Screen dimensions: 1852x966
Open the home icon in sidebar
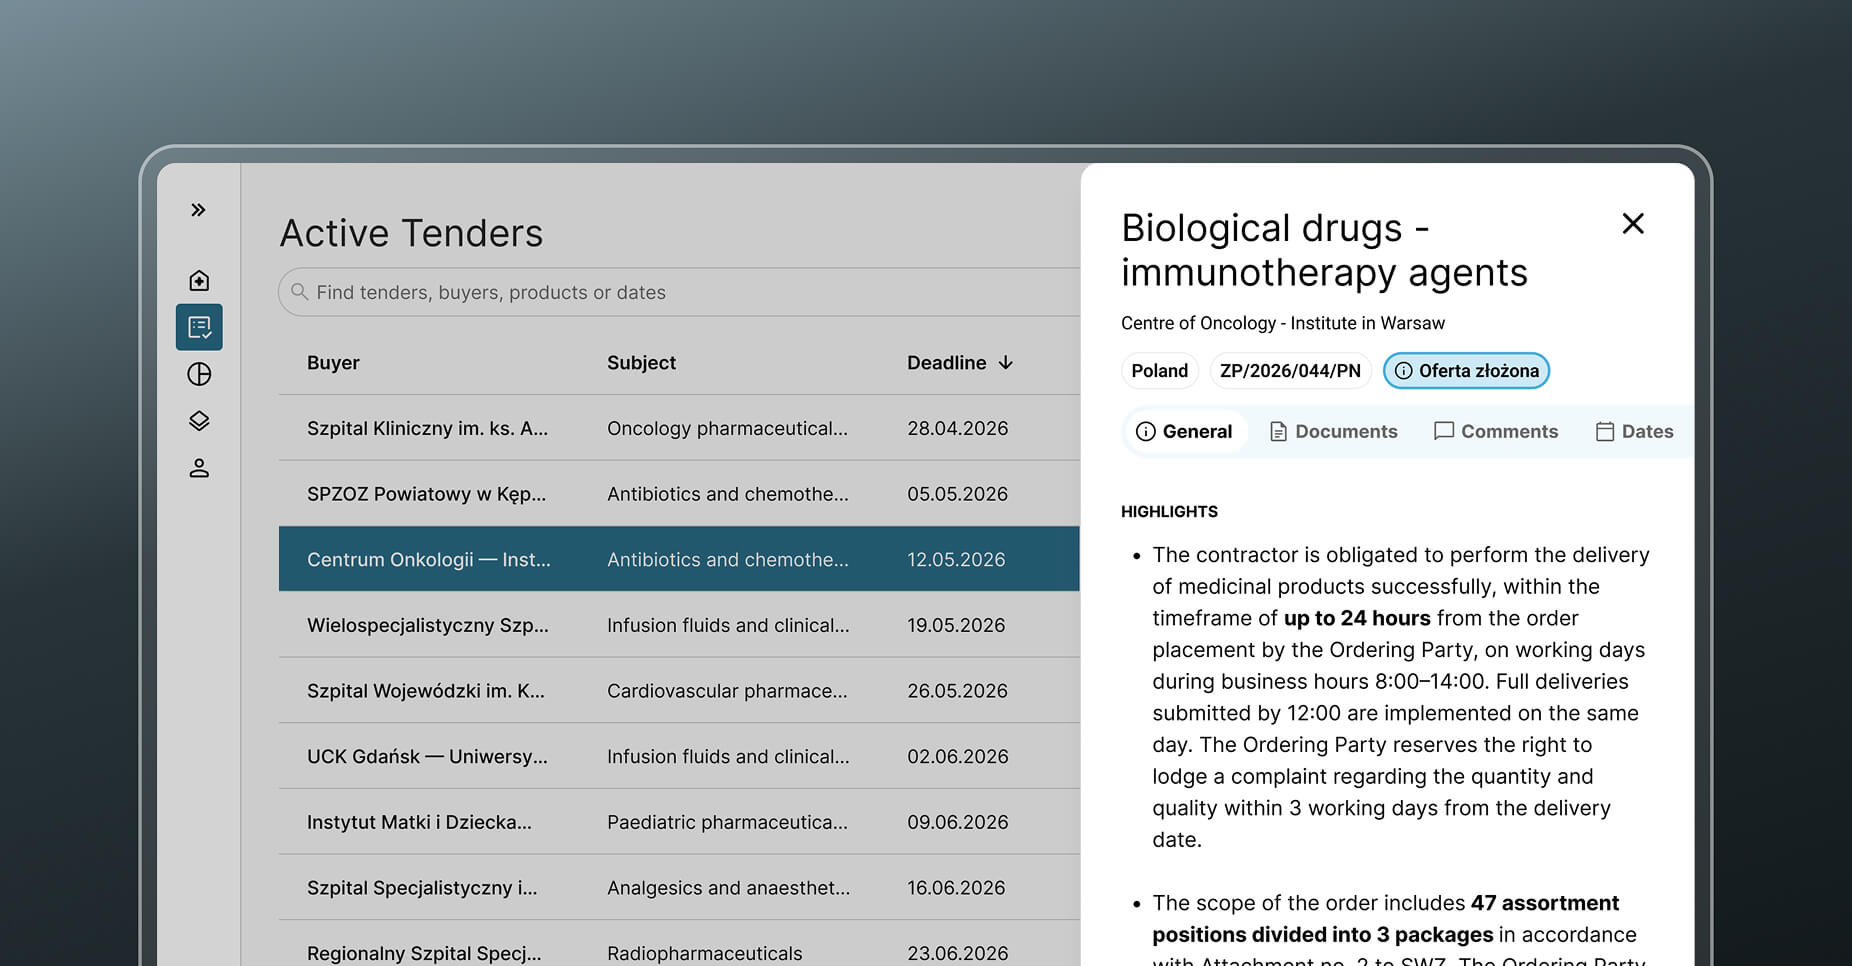pyautogui.click(x=199, y=280)
